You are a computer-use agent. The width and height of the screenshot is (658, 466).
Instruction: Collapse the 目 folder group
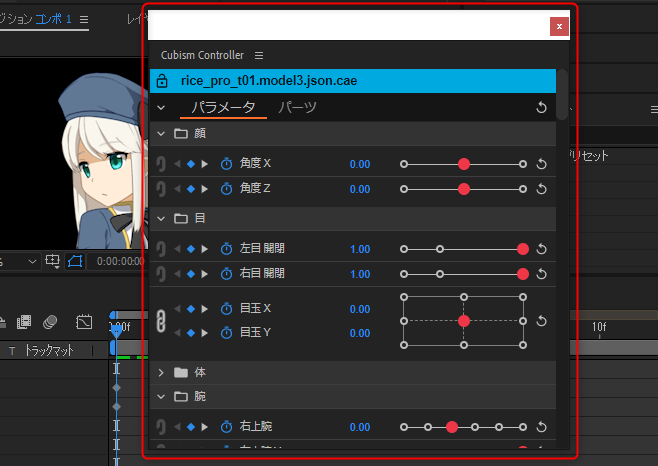(162, 217)
